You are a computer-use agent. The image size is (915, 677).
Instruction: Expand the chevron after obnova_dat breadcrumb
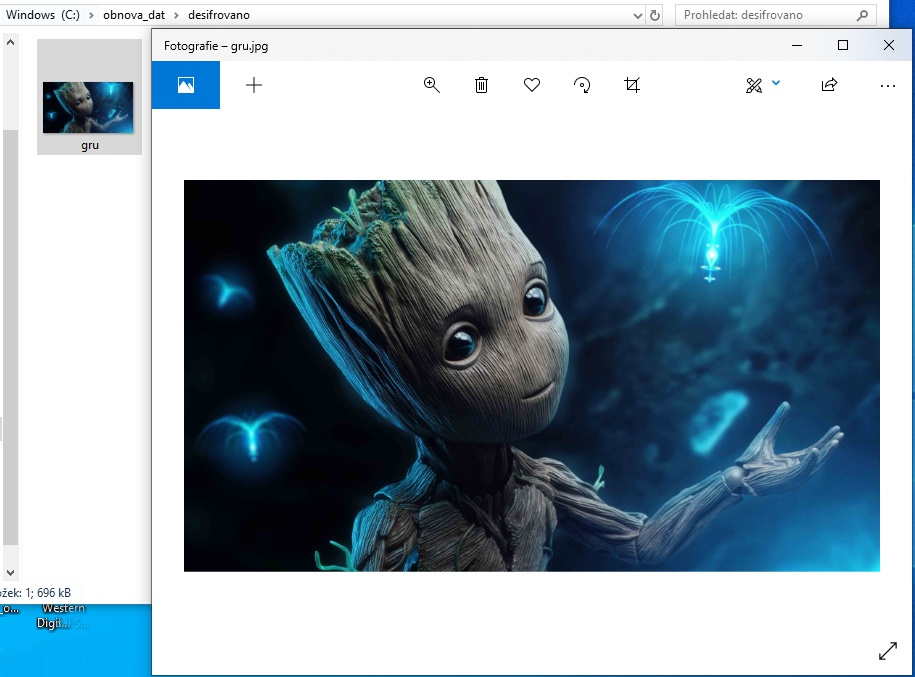[176, 15]
